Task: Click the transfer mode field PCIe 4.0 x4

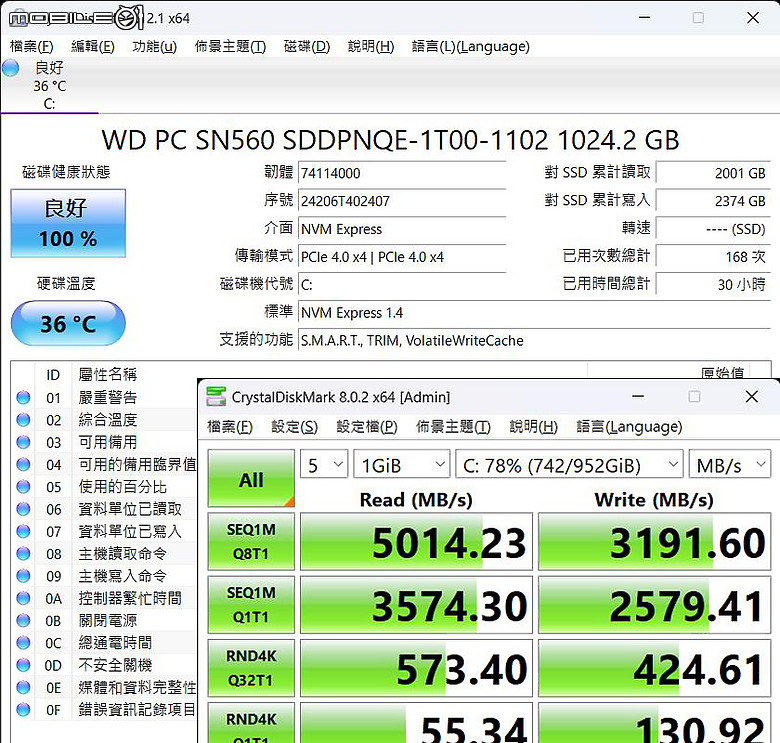Action: click(402, 257)
